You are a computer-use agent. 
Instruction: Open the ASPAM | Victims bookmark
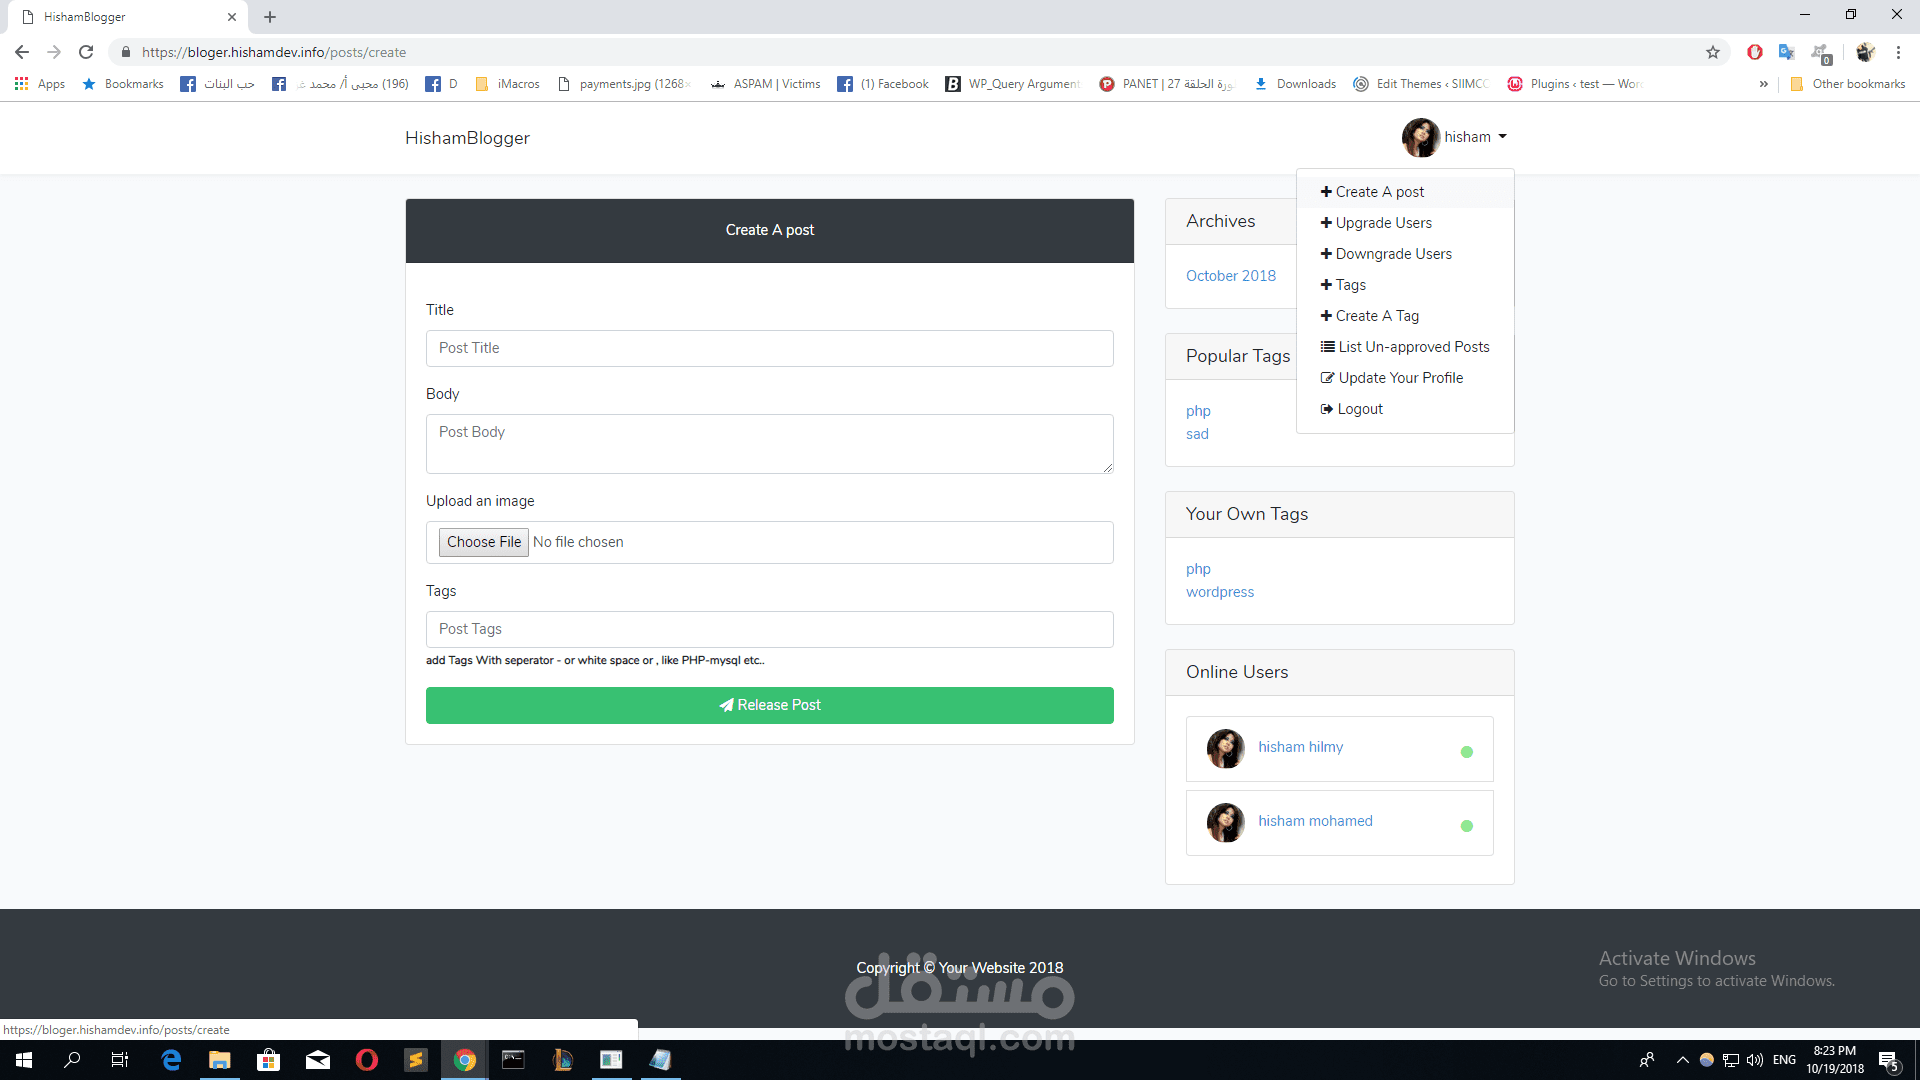(765, 84)
